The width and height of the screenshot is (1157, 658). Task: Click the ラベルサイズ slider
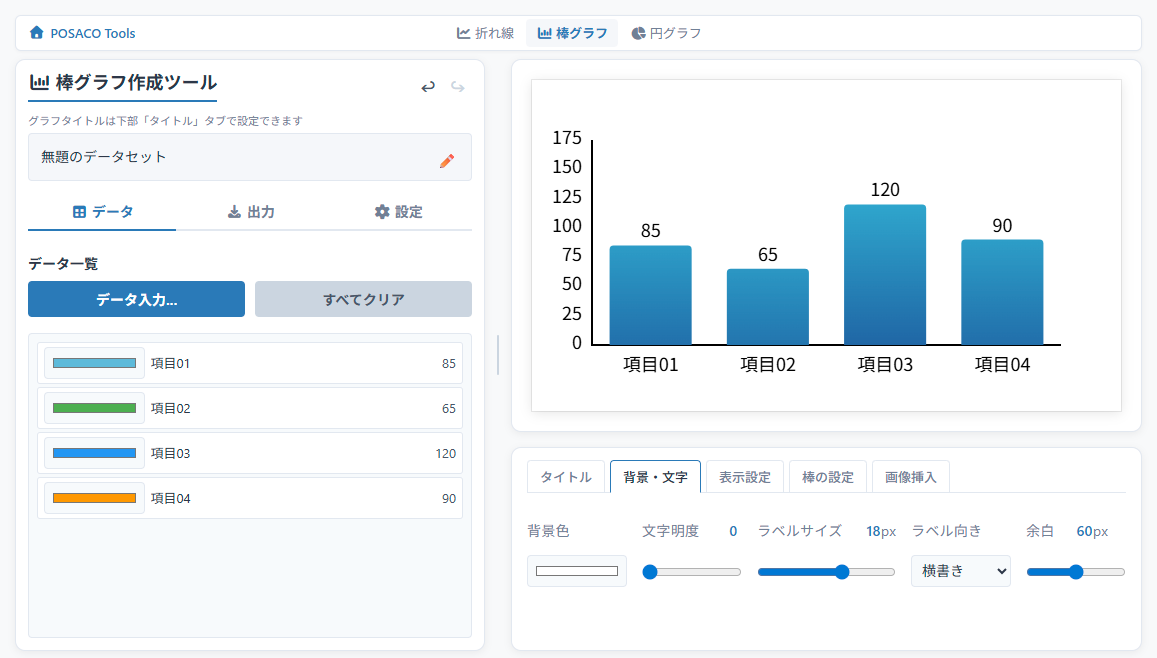click(826, 572)
